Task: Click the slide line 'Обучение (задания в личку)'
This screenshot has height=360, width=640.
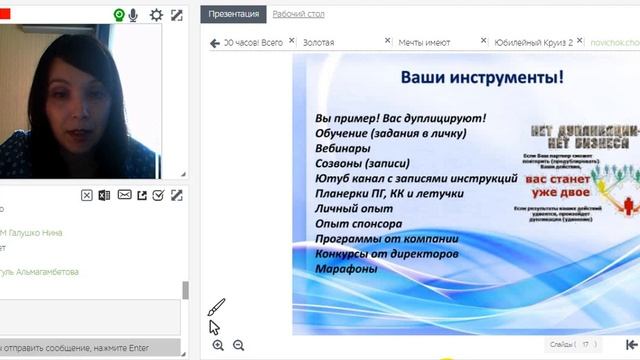Action: pyautogui.click(x=391, y=133)
